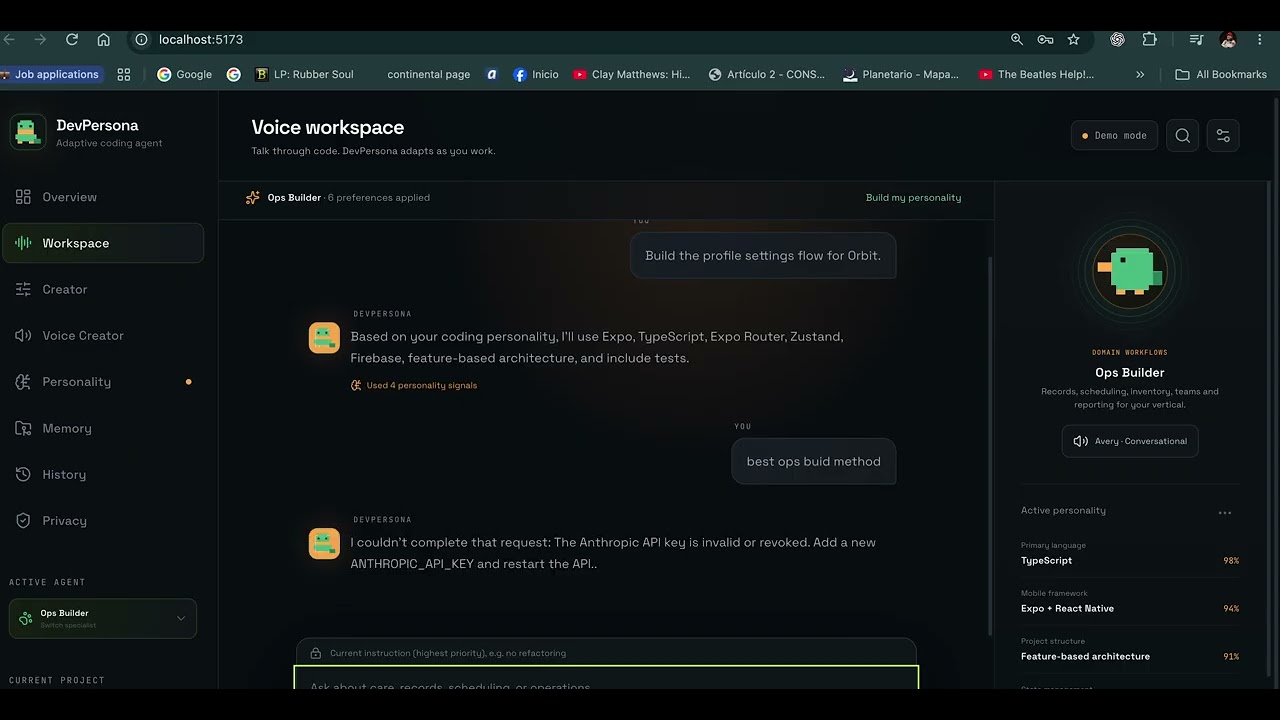Click the DevPersona avatar of error reply
The width and height of the screenshot is (1280, 720).
point(324,544)
